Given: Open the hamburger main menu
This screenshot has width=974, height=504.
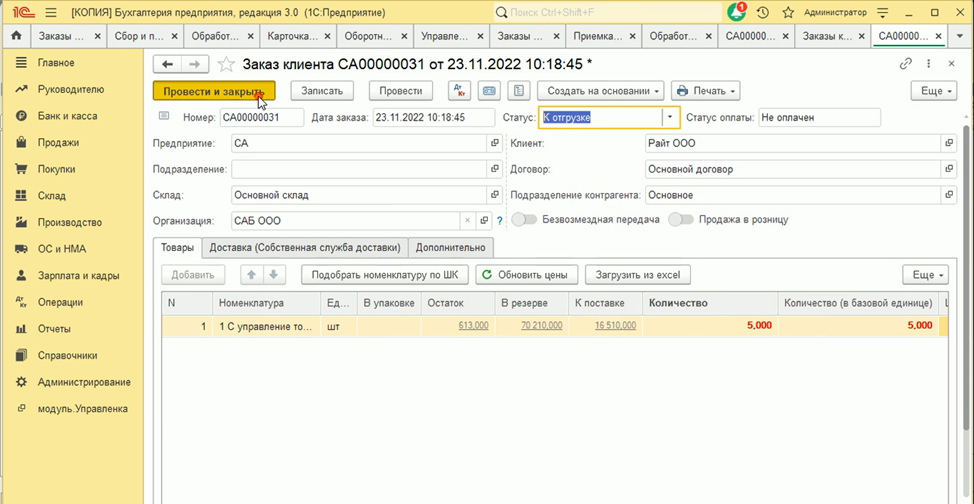Looking at the screenshot, I should click(x=52, y=12).
